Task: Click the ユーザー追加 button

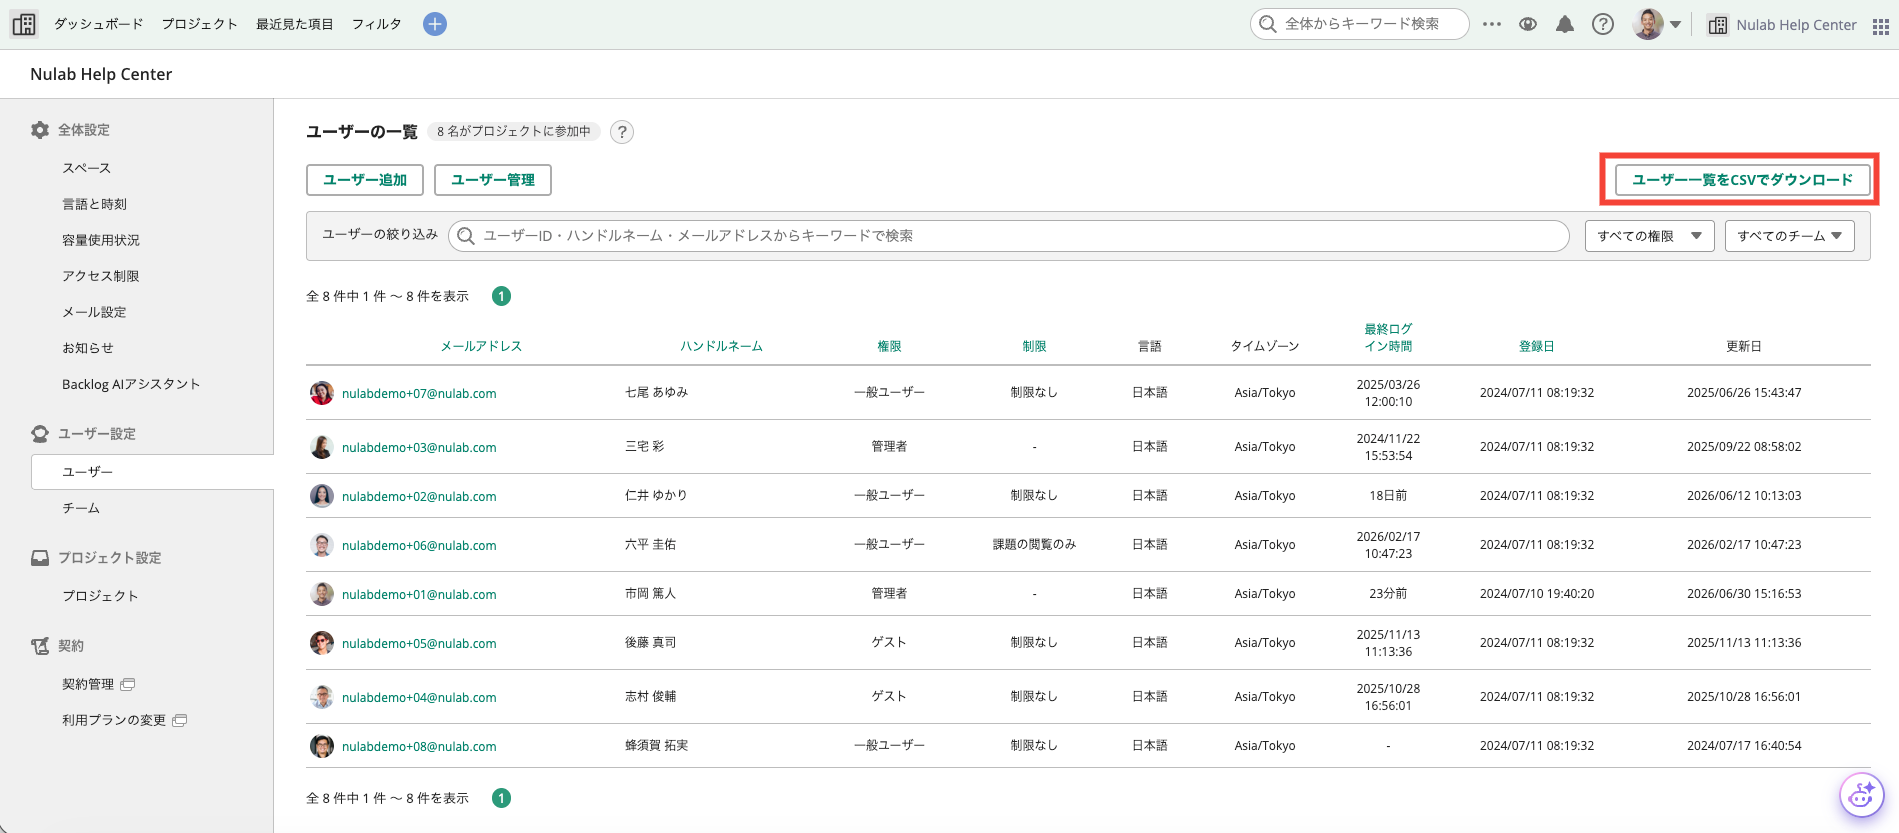Action: coord(365,180)
